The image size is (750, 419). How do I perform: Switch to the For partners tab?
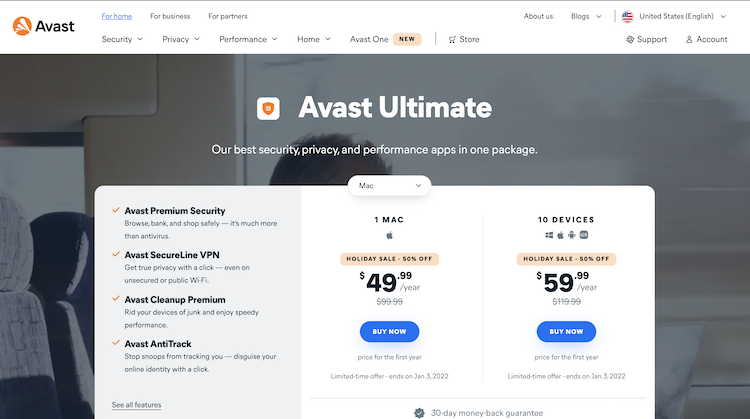pyautogui.click(x=228, y=16)
